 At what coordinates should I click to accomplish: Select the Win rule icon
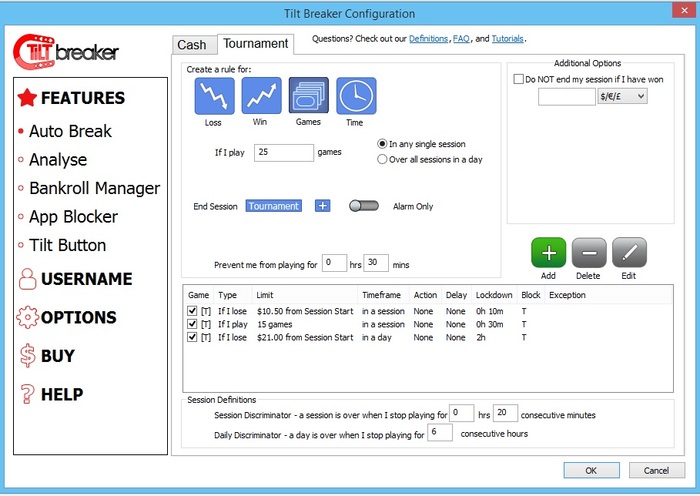[262, 96]
